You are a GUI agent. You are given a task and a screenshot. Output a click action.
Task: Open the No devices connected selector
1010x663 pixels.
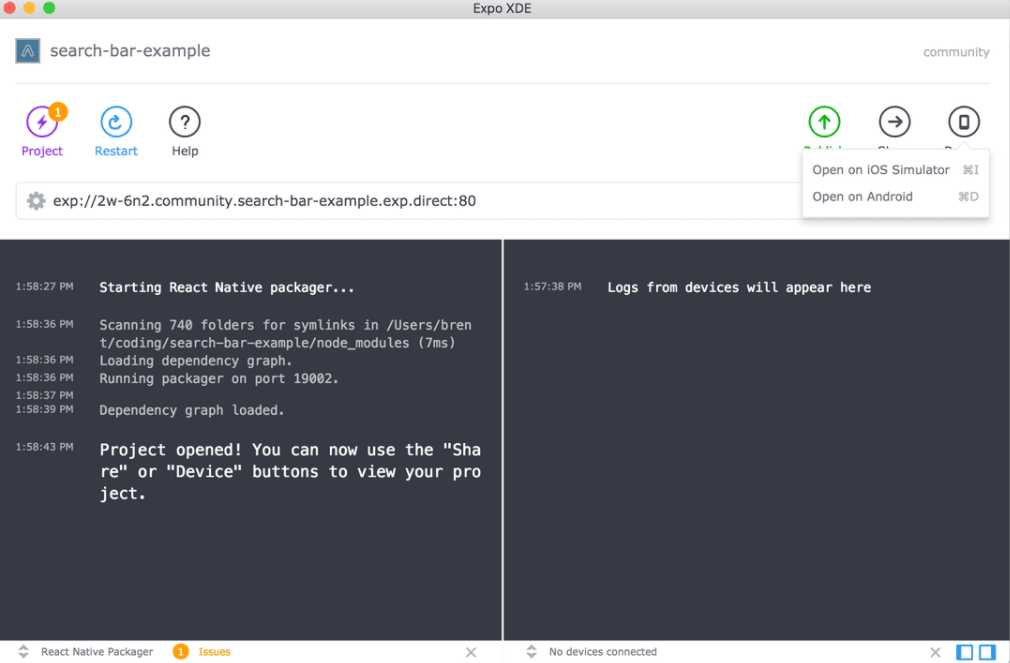pyautogui.click(x=593, y=651)
